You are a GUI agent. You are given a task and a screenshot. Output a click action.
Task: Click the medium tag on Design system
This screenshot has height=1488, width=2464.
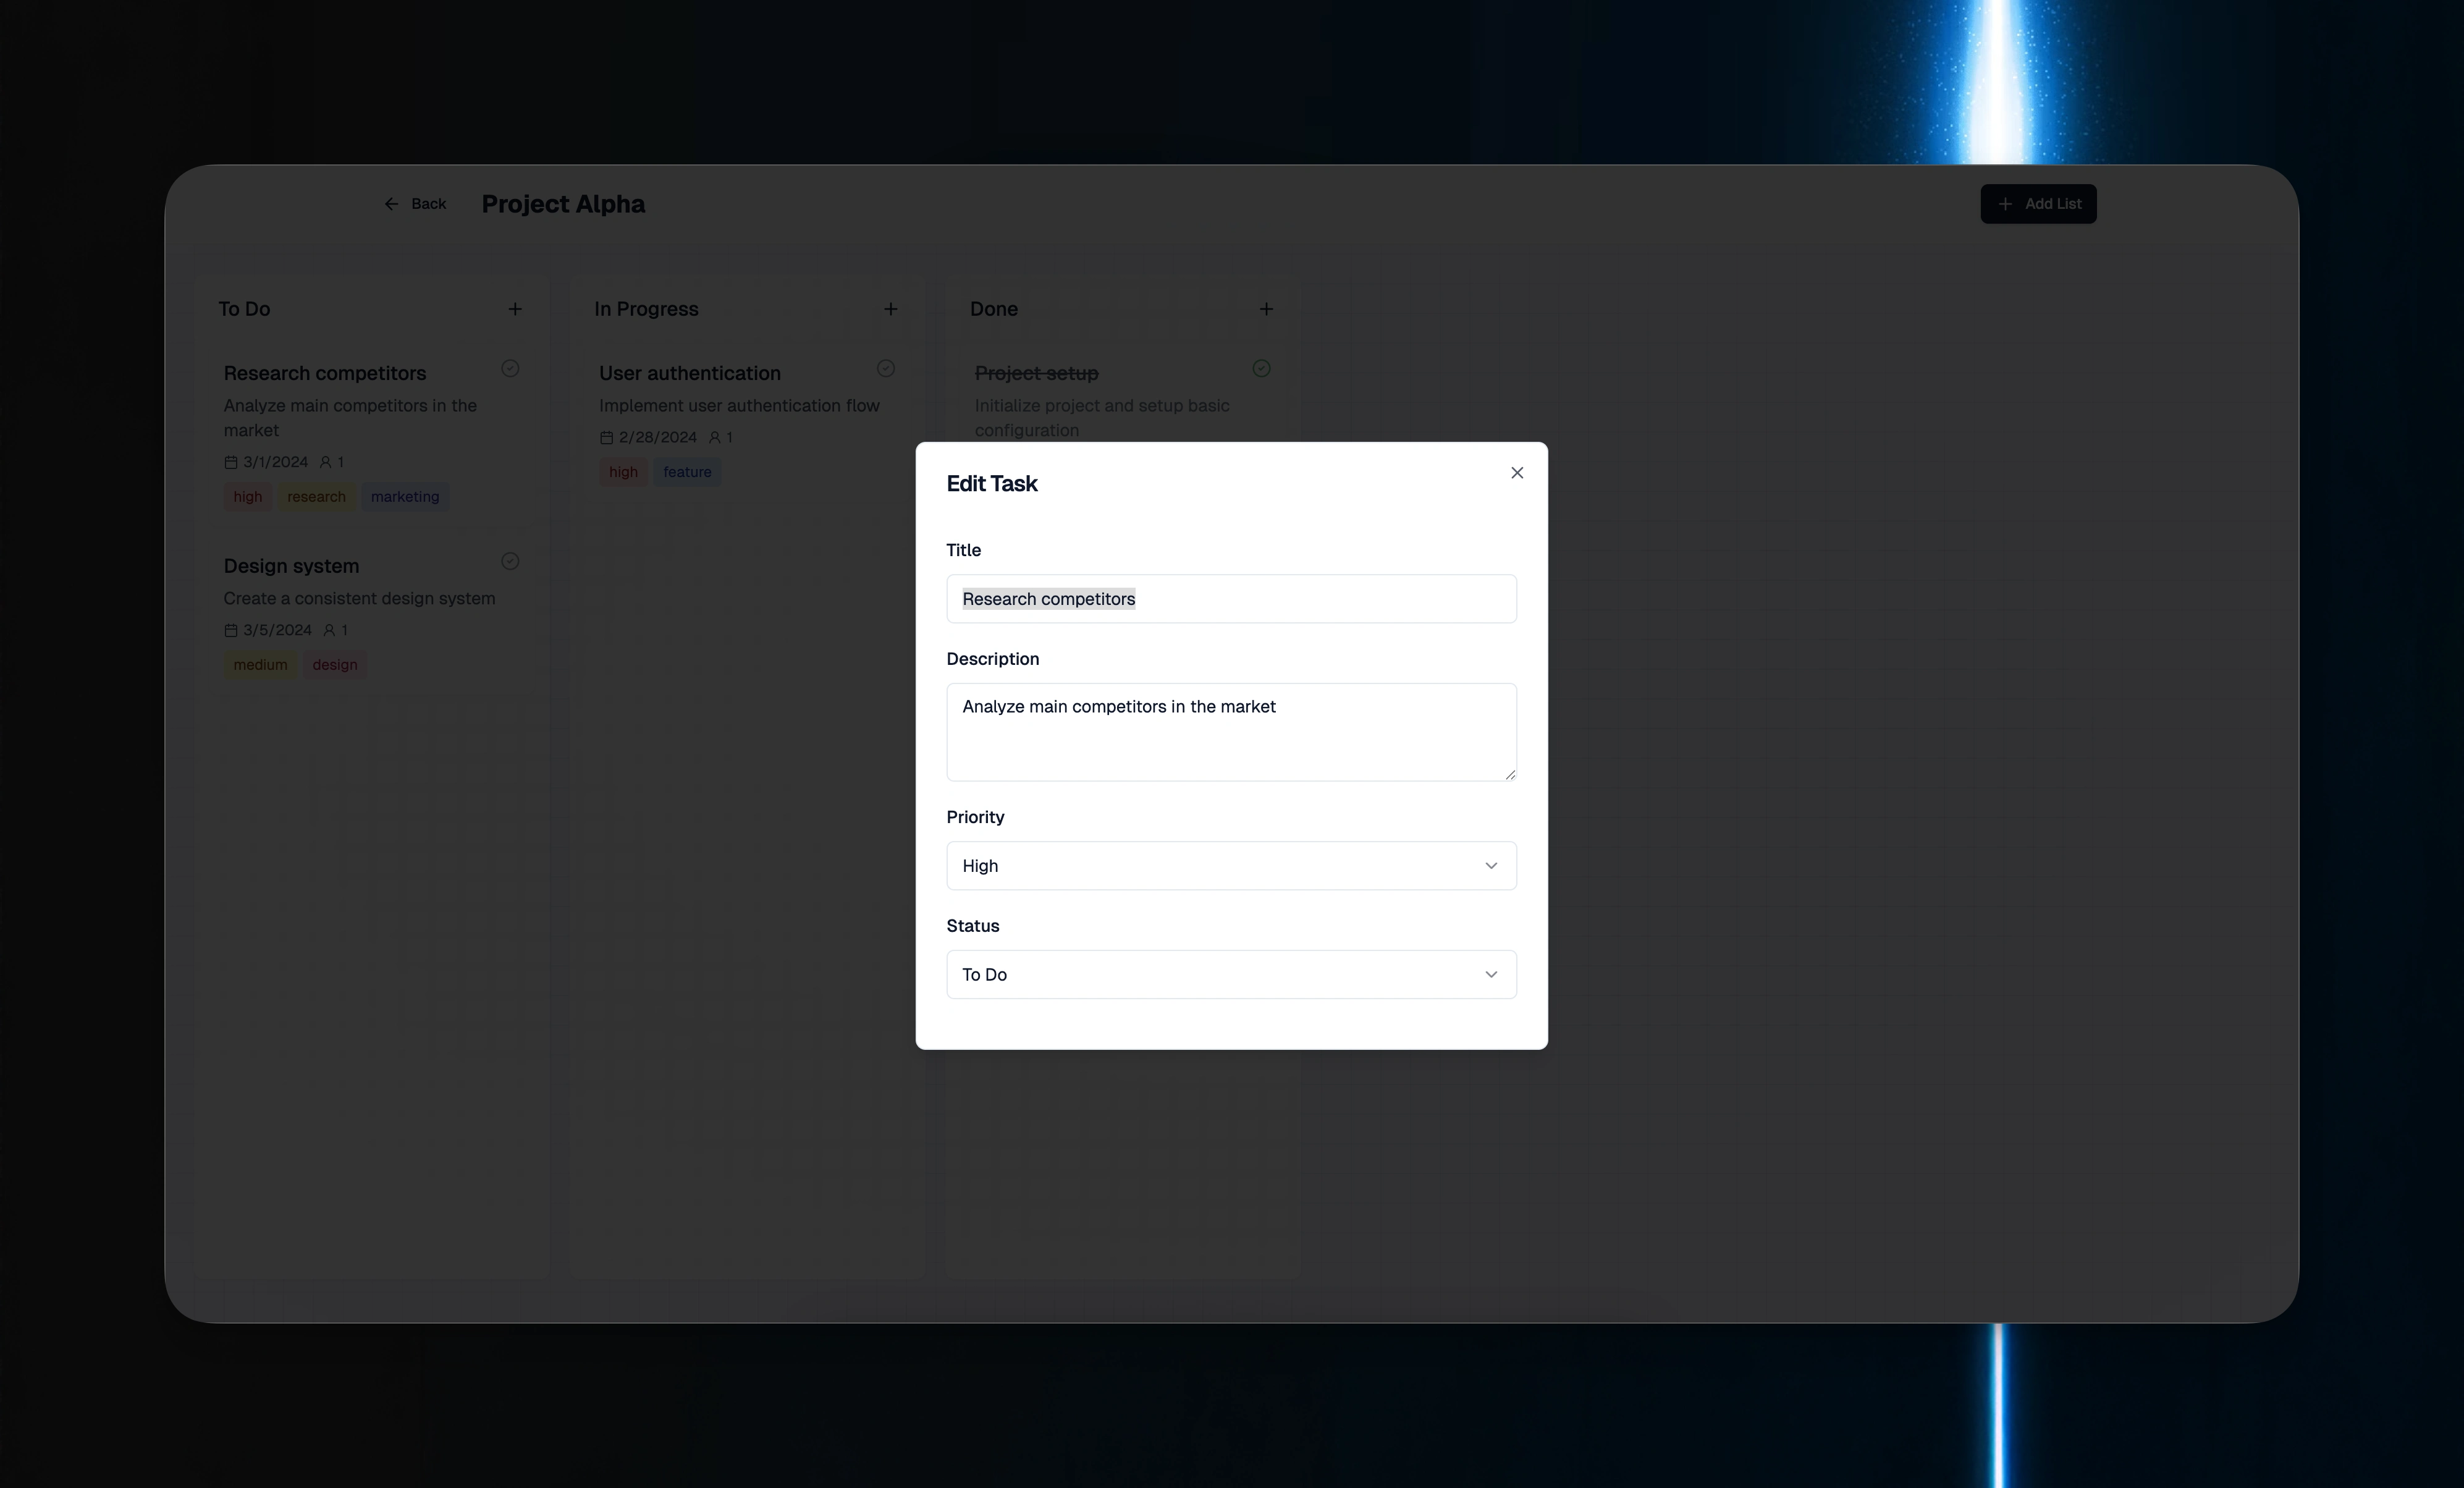tap(260, 665)
